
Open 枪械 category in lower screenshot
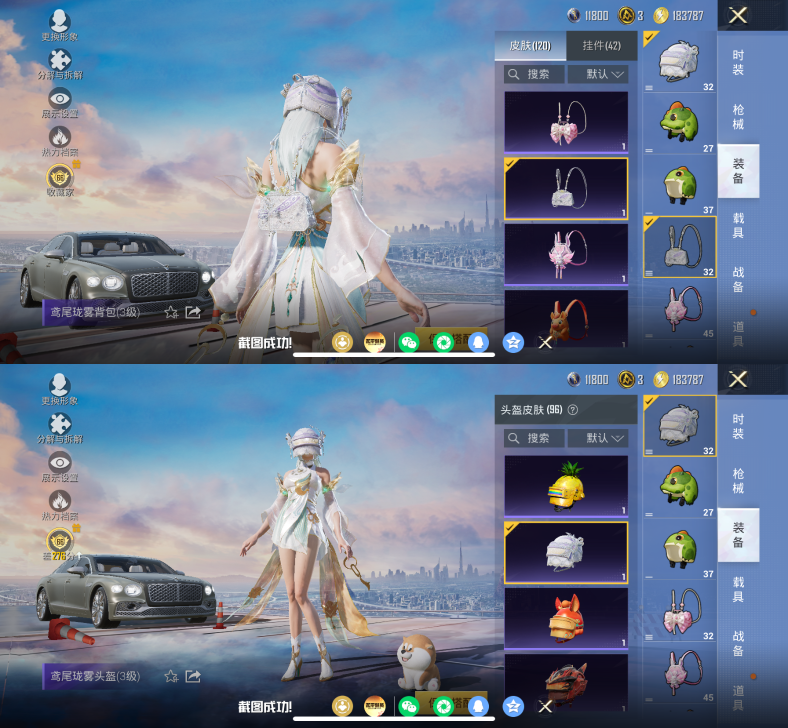738,481
